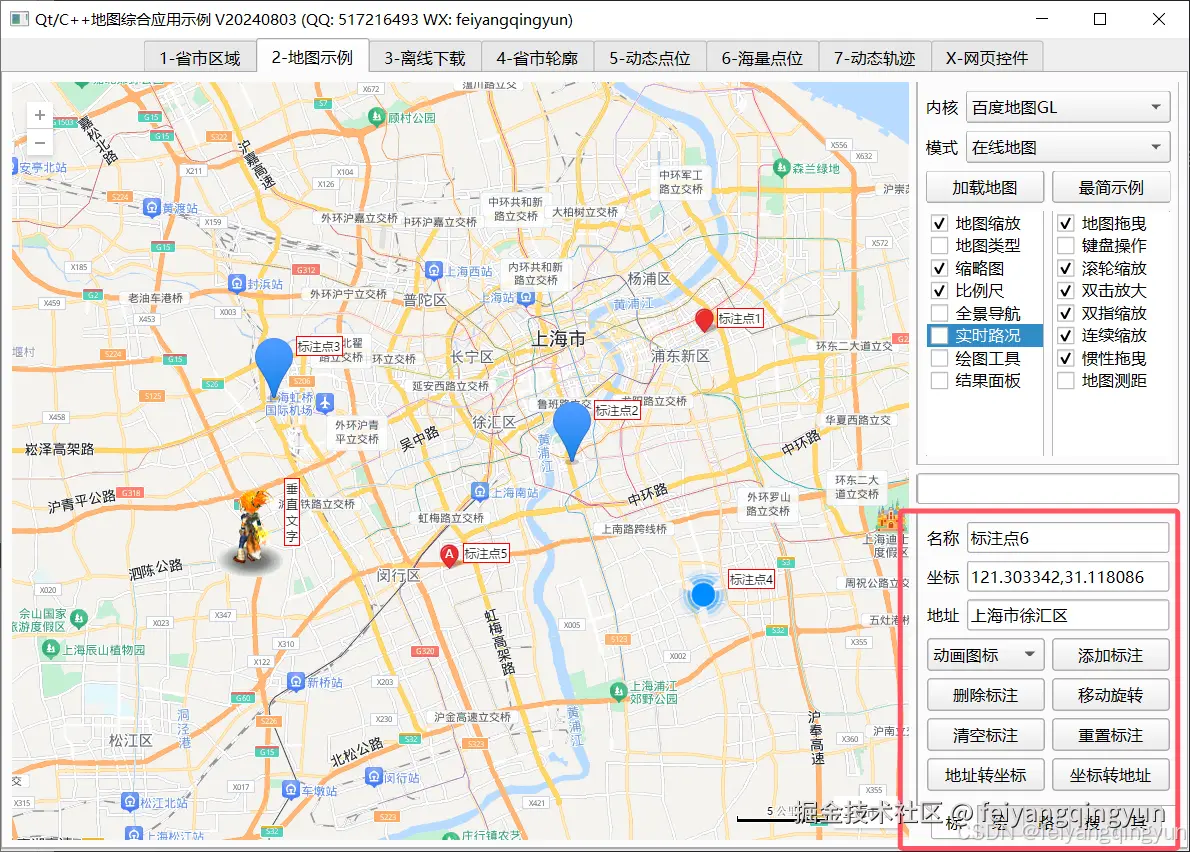Enable the 地图类型 checkbox

938,245
